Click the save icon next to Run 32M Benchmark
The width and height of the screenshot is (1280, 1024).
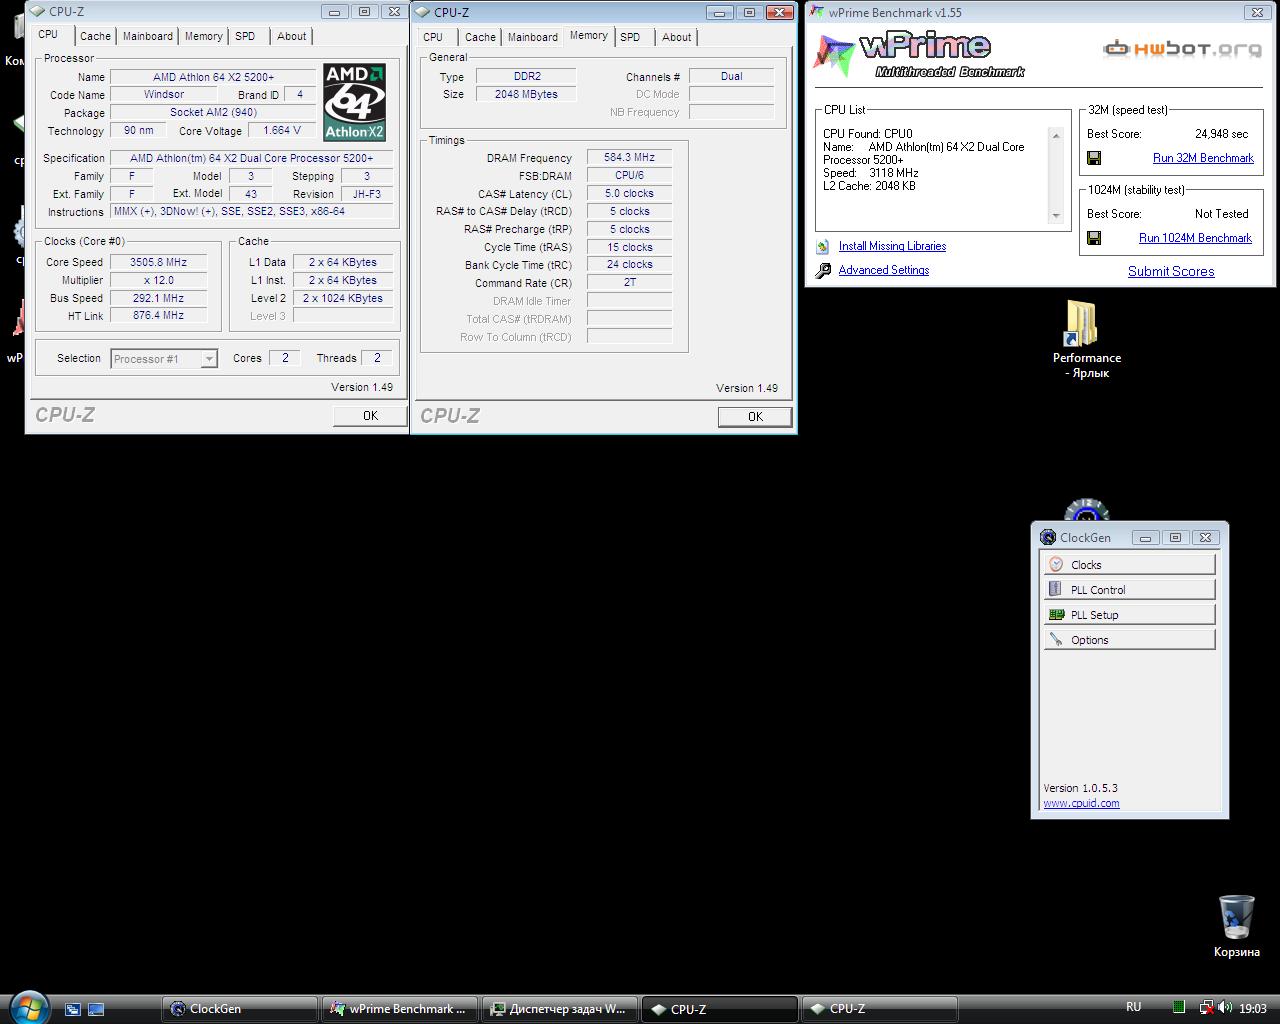1094,158
